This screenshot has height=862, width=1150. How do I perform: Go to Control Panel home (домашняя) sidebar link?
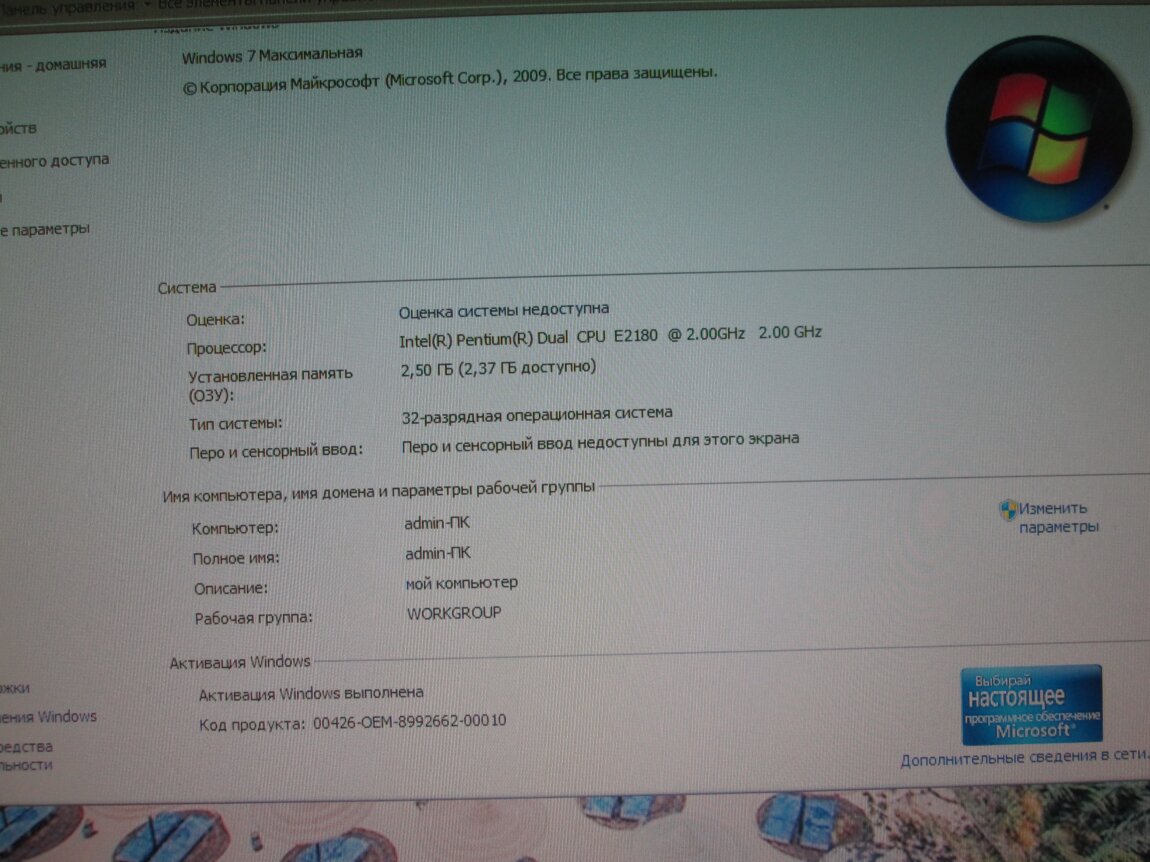[53, 65]
